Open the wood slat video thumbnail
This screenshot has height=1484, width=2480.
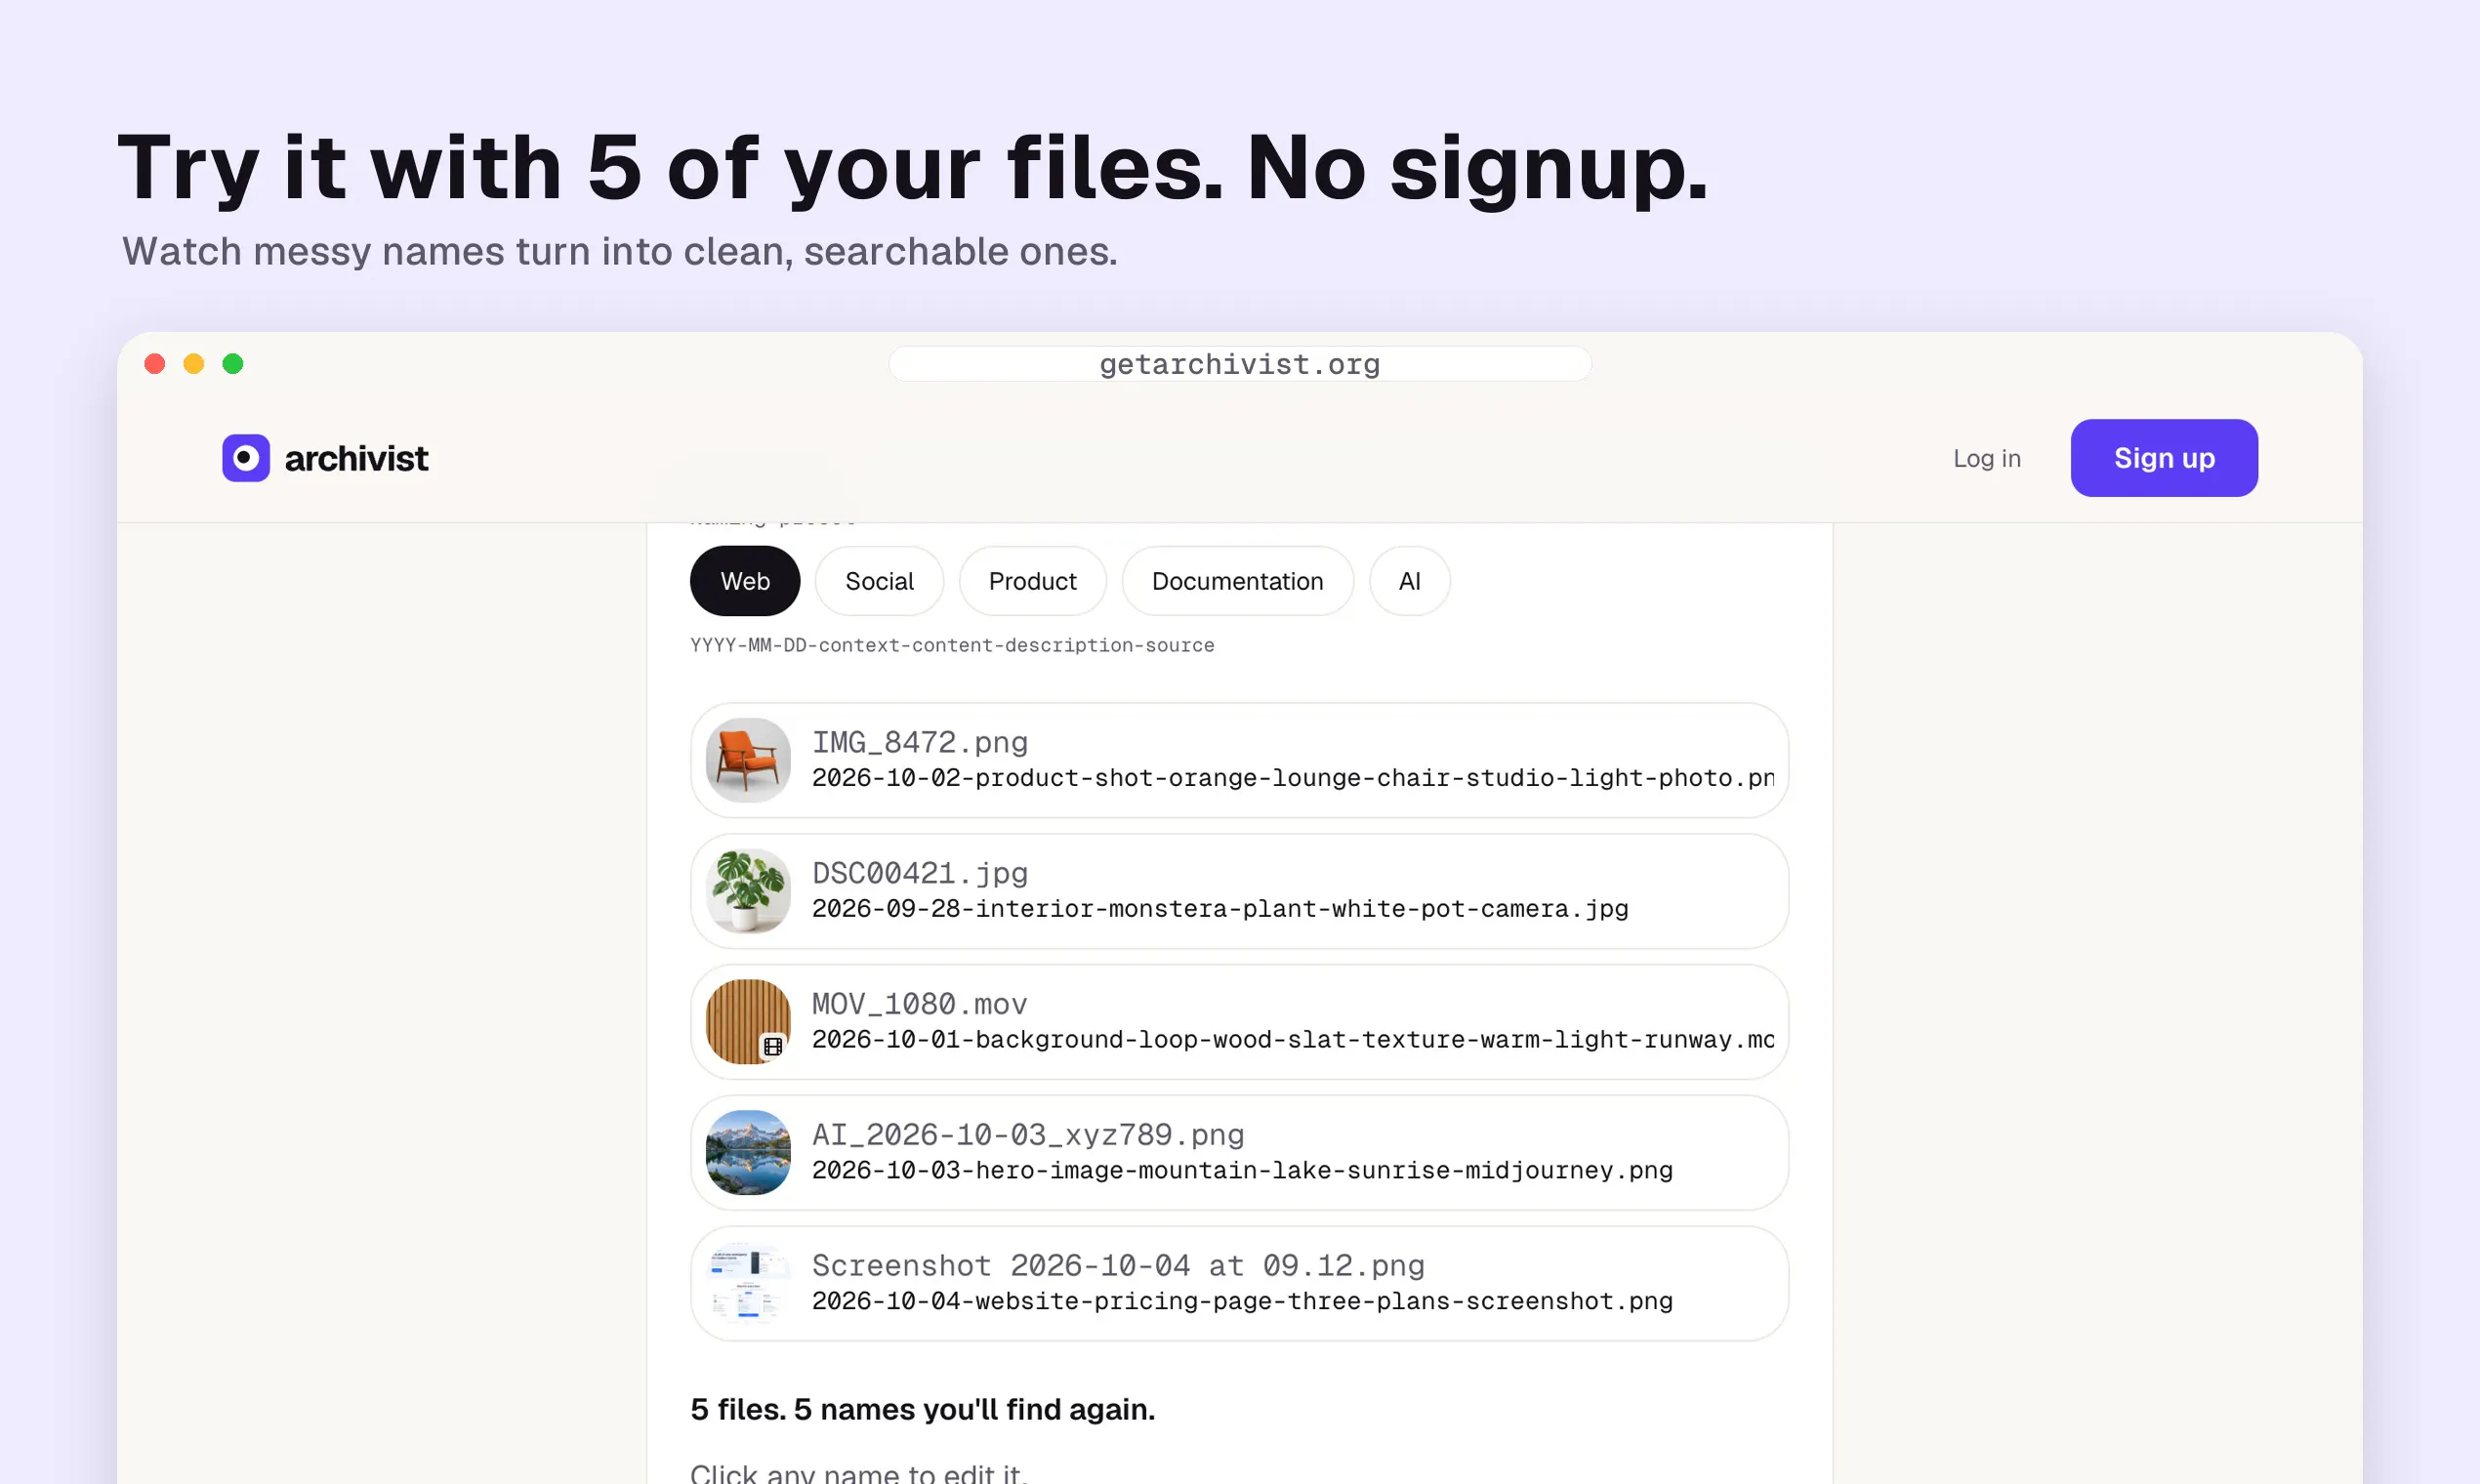(748, 1022)
